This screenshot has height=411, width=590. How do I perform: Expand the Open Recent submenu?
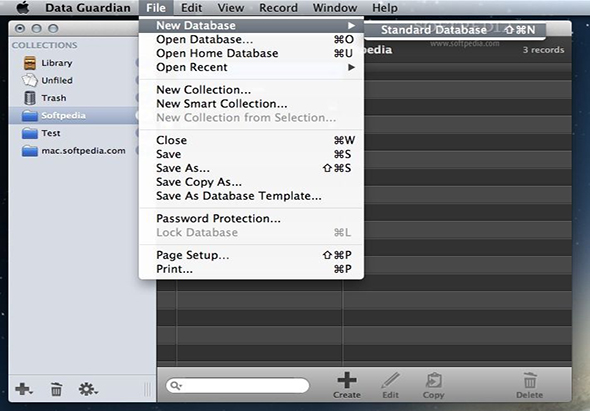(251, 67)
